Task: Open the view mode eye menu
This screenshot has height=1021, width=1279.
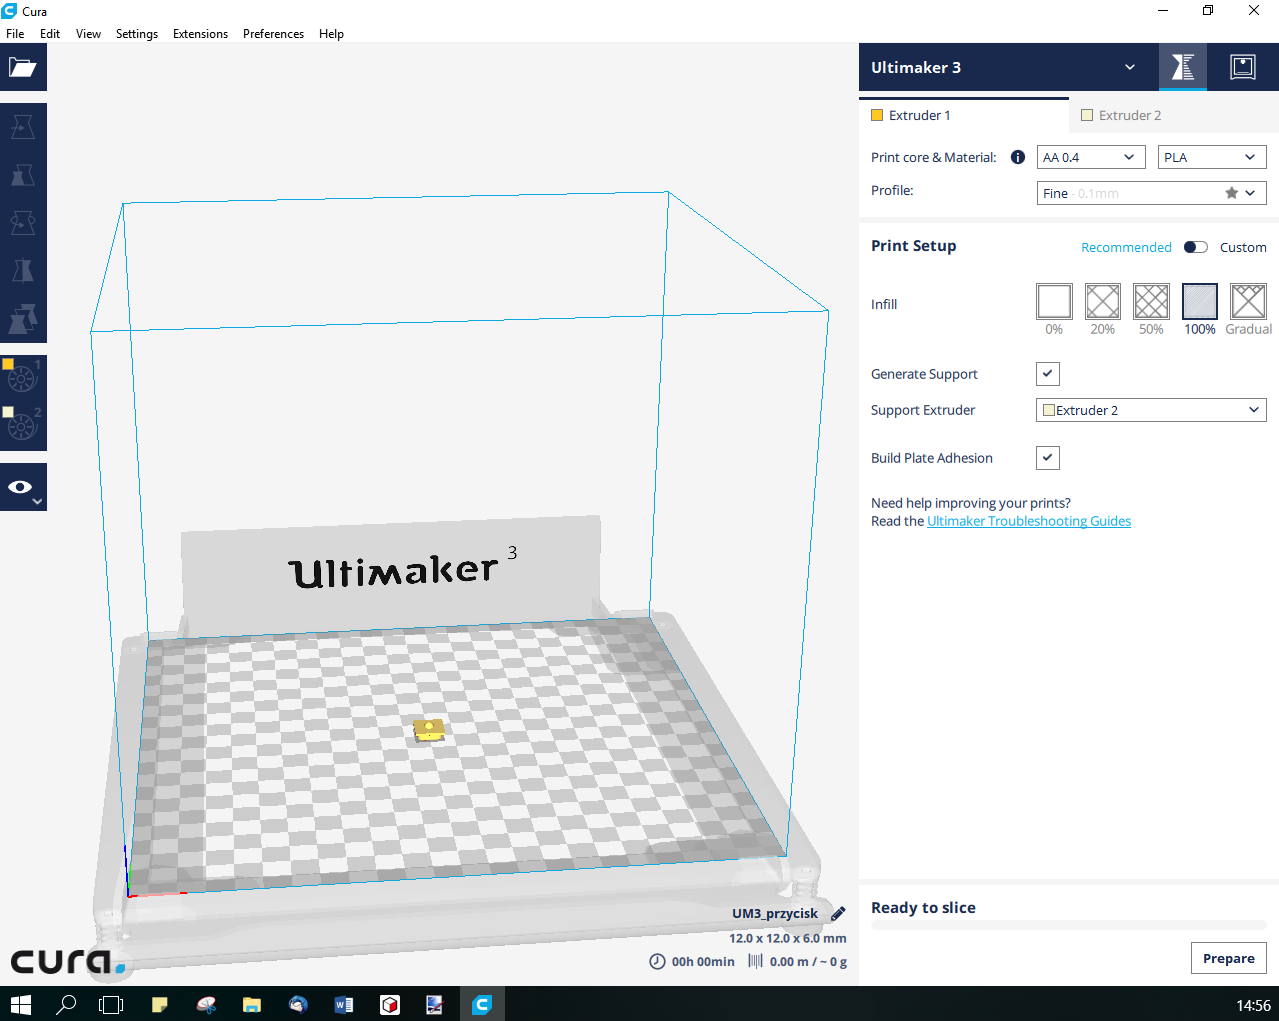Action: [x=23, y=487]
